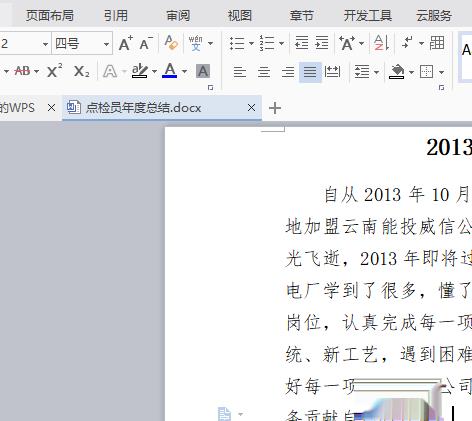
Task: Expand the paragraph marks dropdown arrow
Action: pos(421,43)
